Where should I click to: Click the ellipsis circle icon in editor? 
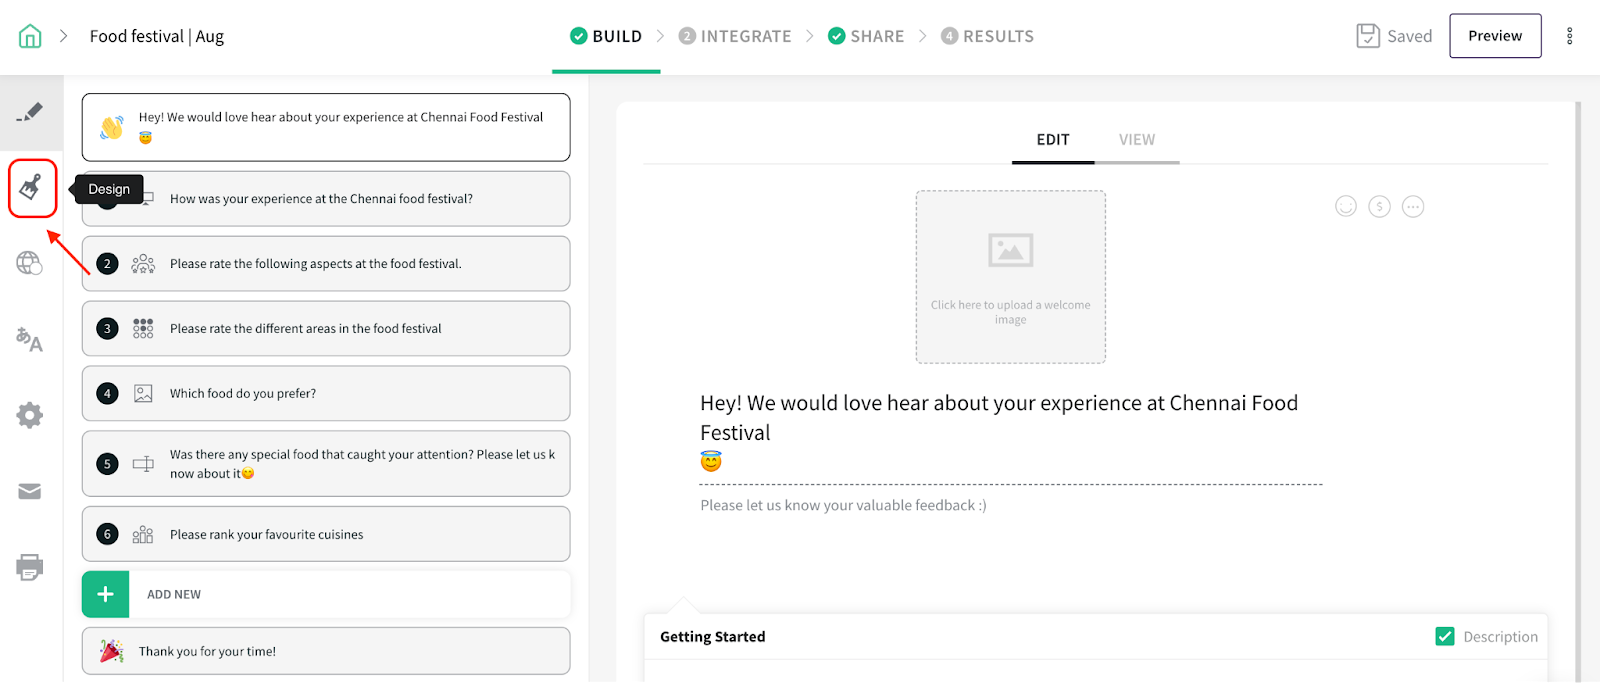click(x=1413, y=207)
